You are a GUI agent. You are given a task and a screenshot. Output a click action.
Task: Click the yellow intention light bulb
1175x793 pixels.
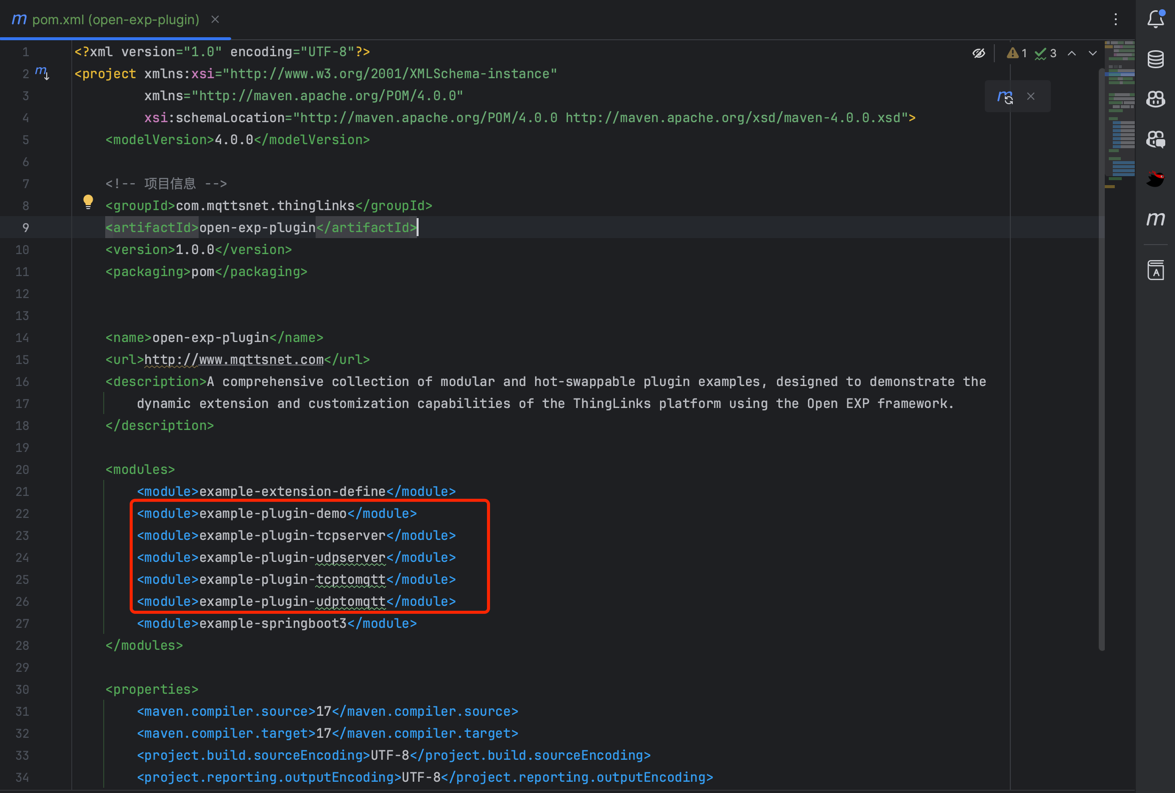tap(88, 202)
